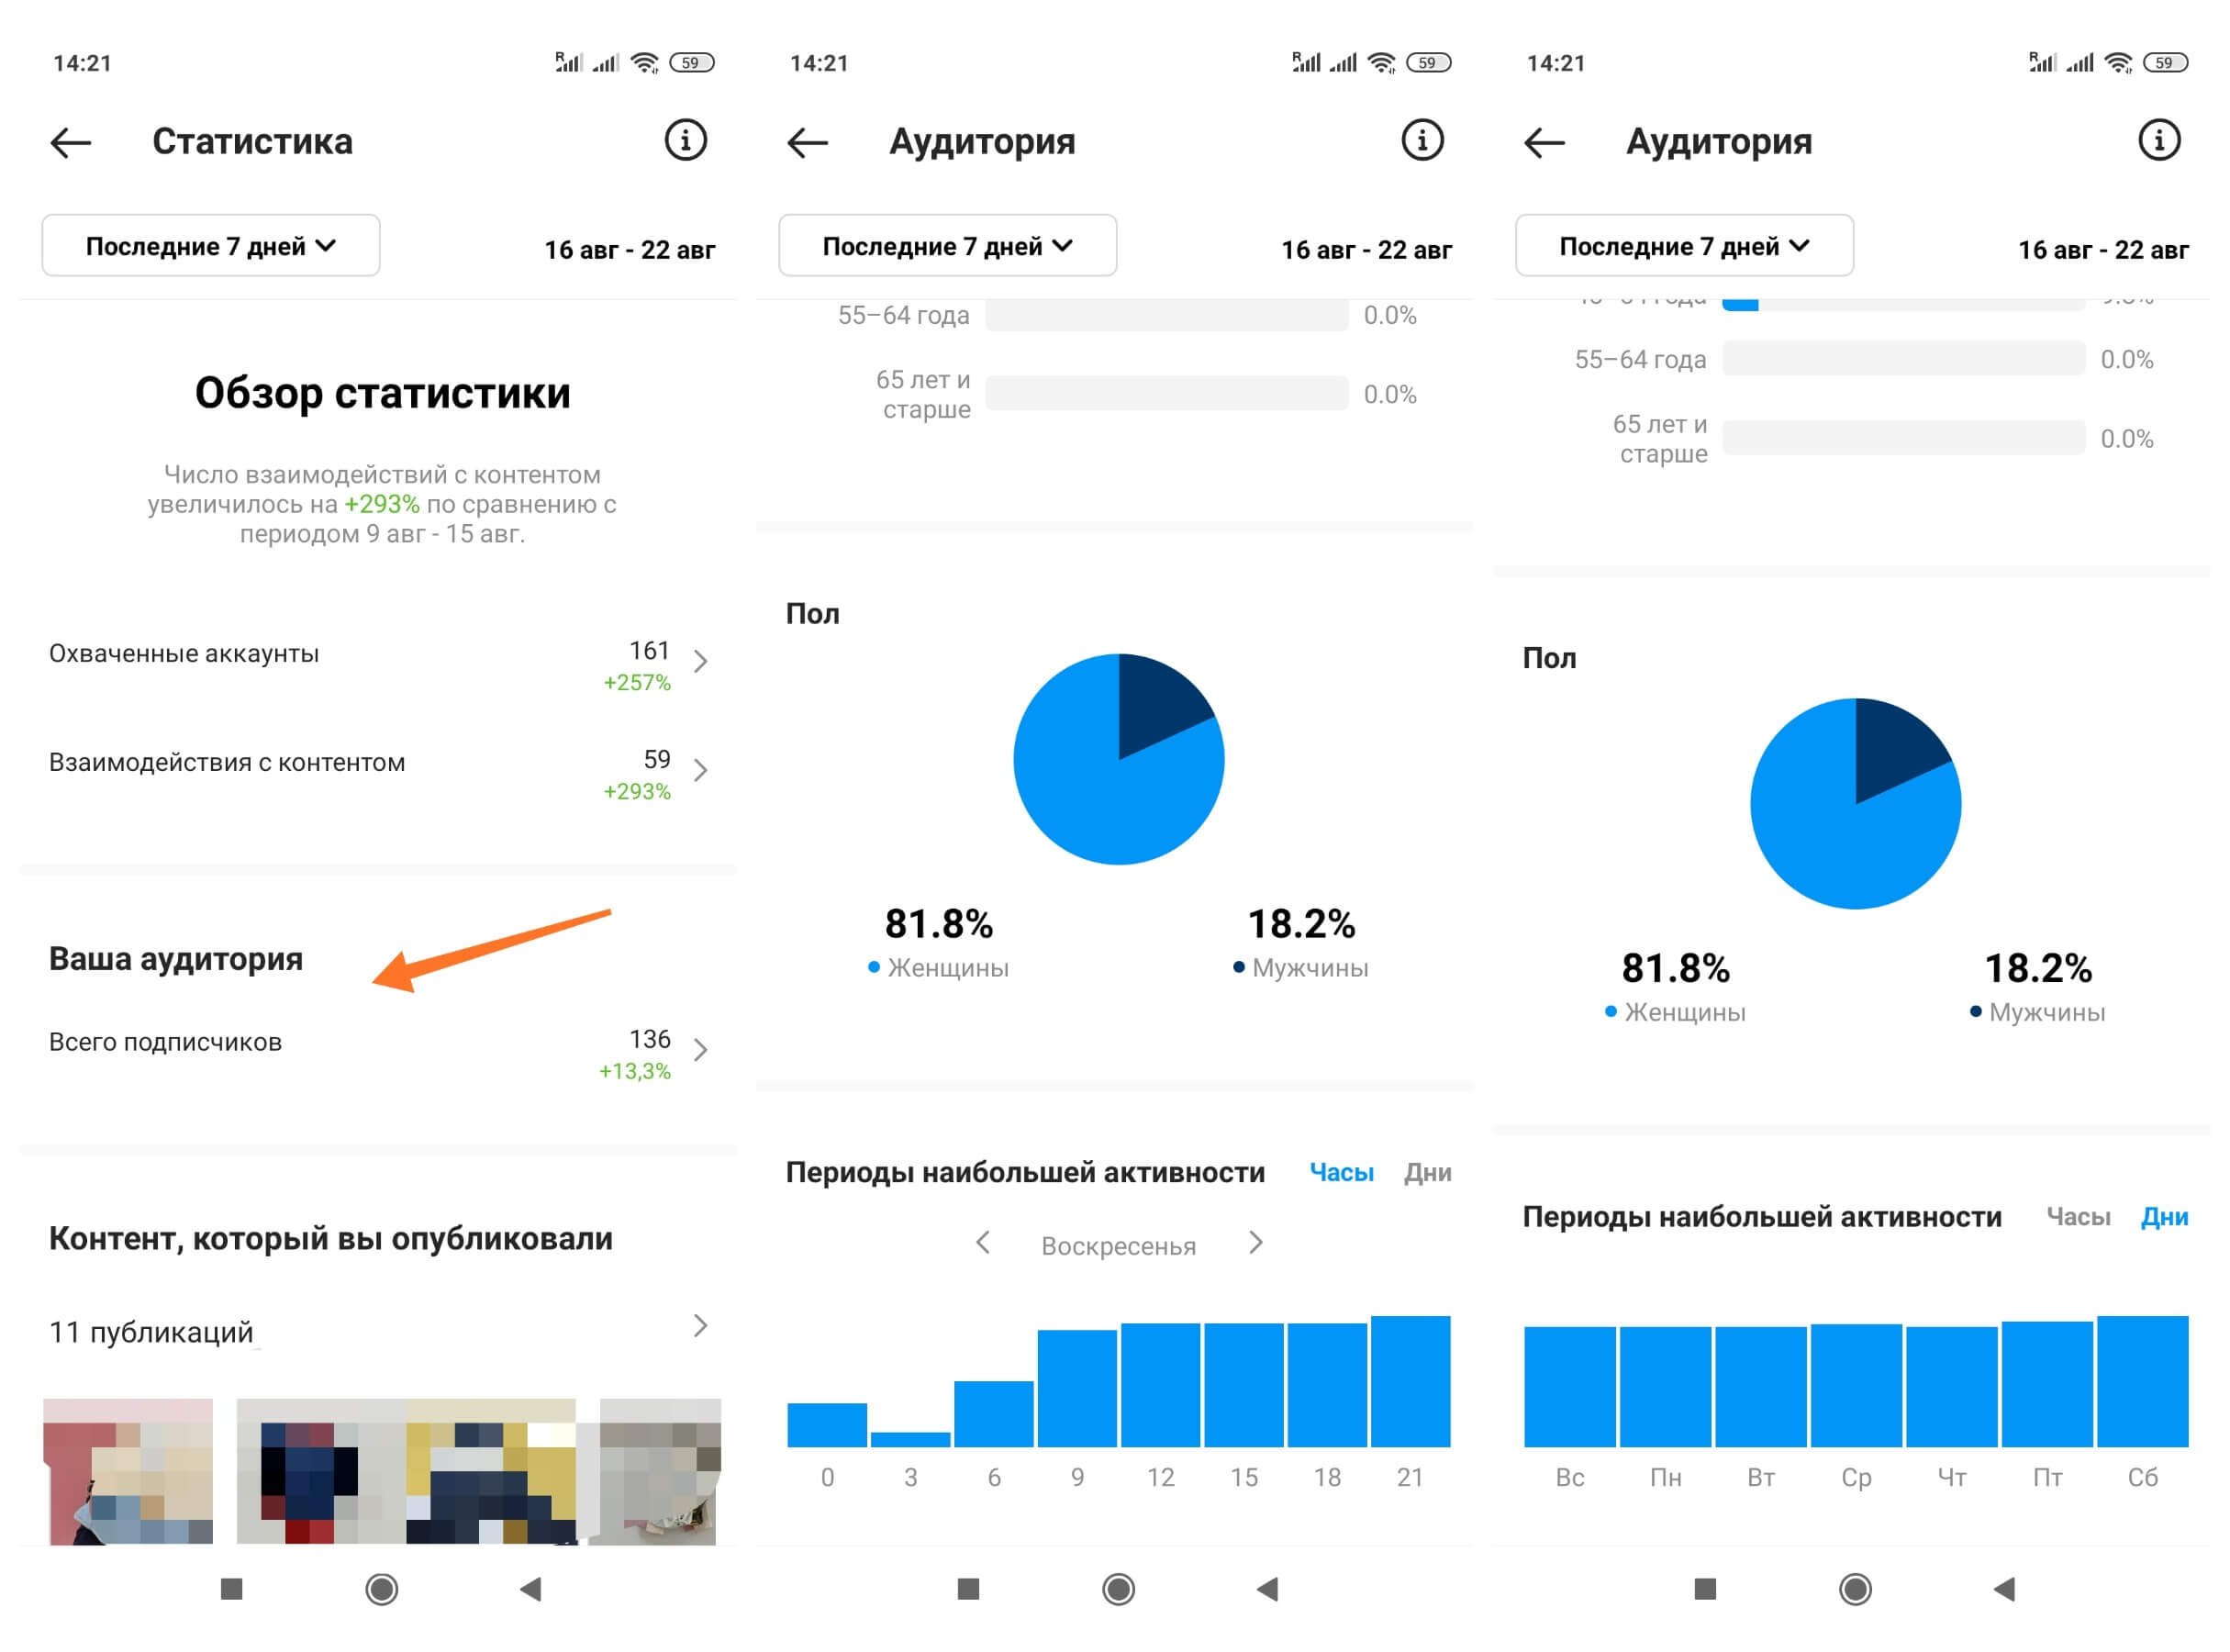Tap the Вс day activity bar
The image size is (2230, 1652).
pos(1571,1387)
